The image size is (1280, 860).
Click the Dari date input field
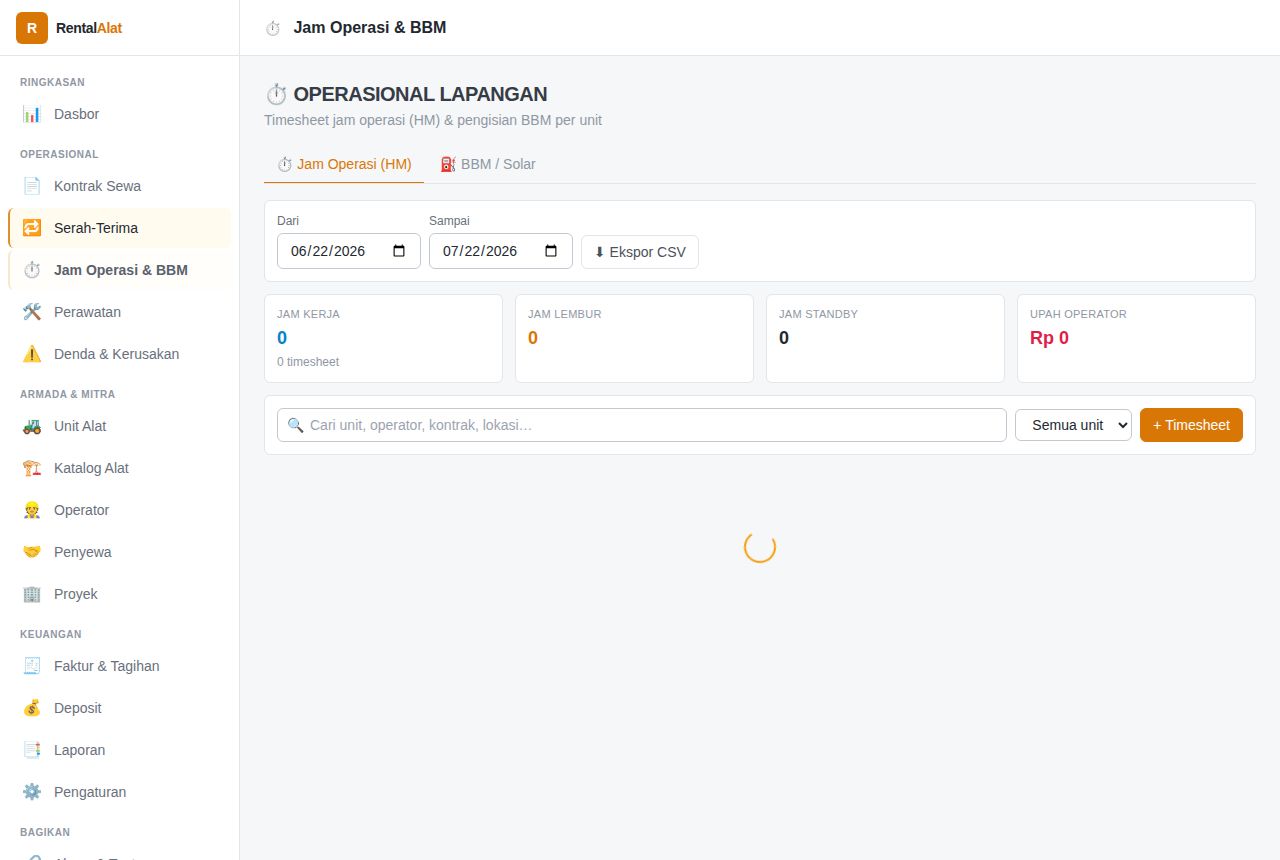[349, 251]
